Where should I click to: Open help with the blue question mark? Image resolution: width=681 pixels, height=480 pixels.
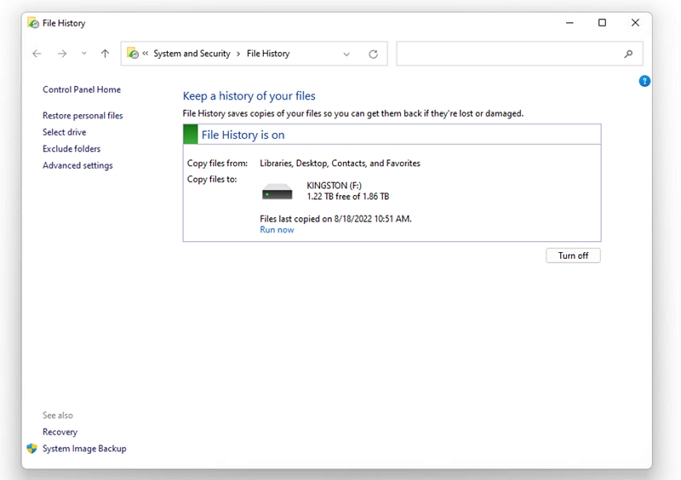644,81
